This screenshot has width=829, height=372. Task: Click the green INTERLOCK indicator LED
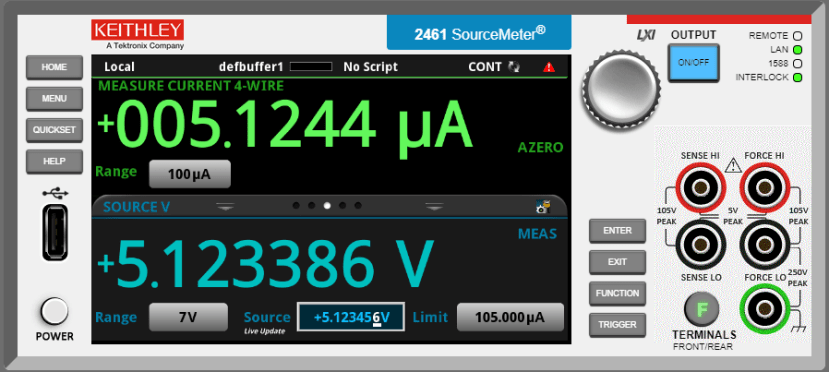click(x=797, y=78)
